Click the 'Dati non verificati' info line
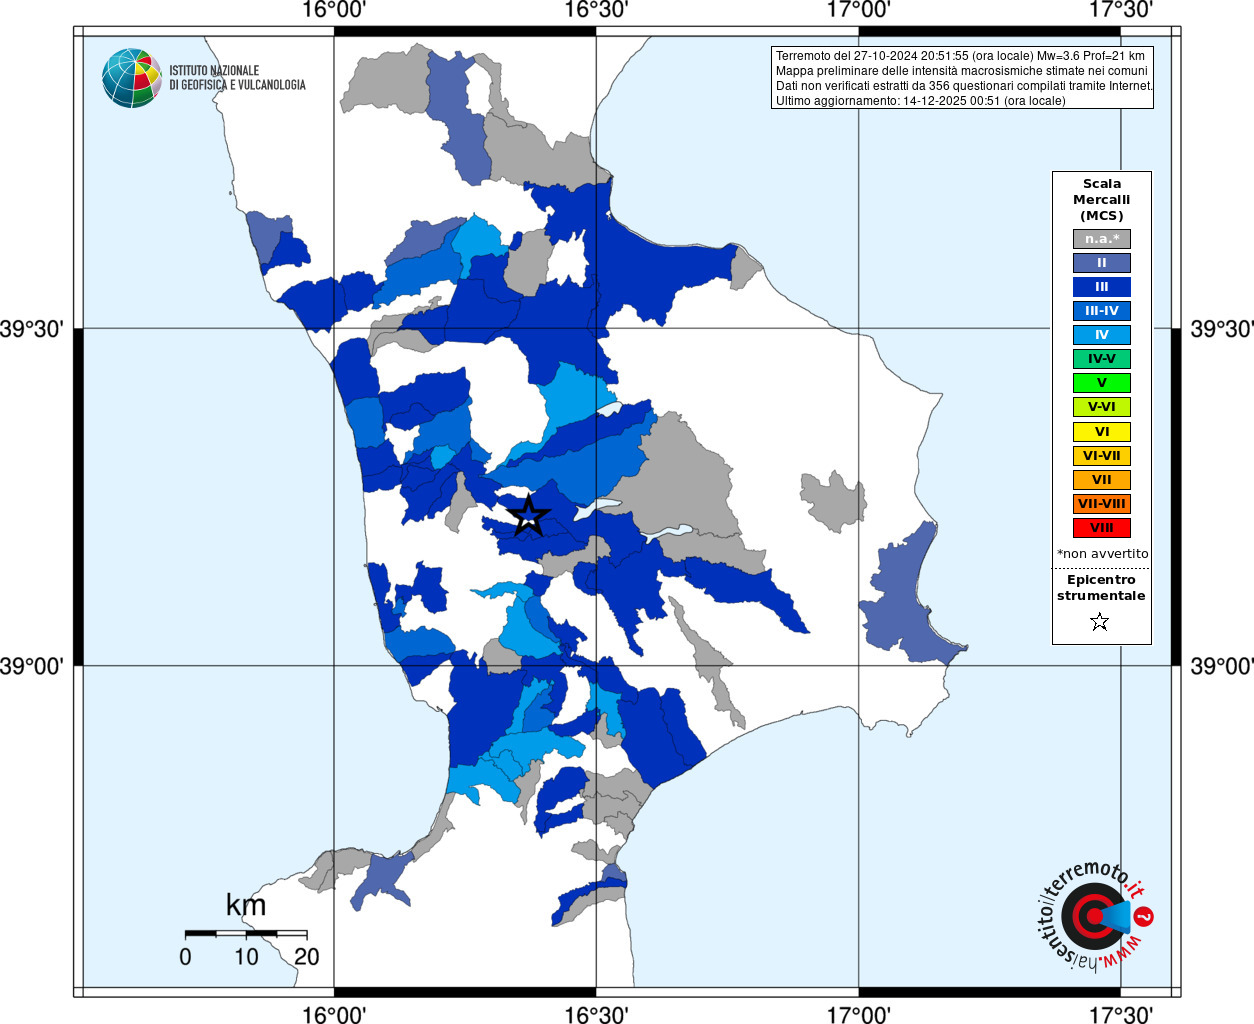The width and height of the screenshot is (1254, 1024). (964, 86)
